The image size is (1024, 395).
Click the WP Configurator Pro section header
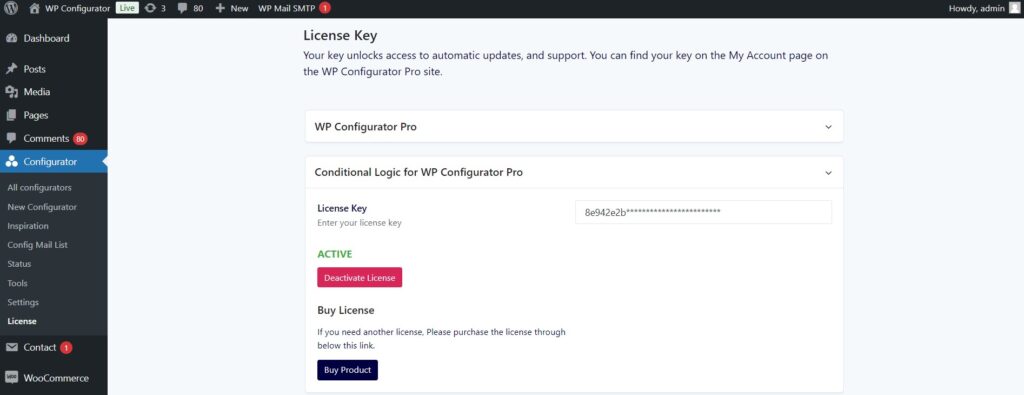click(x=574, y=127)
